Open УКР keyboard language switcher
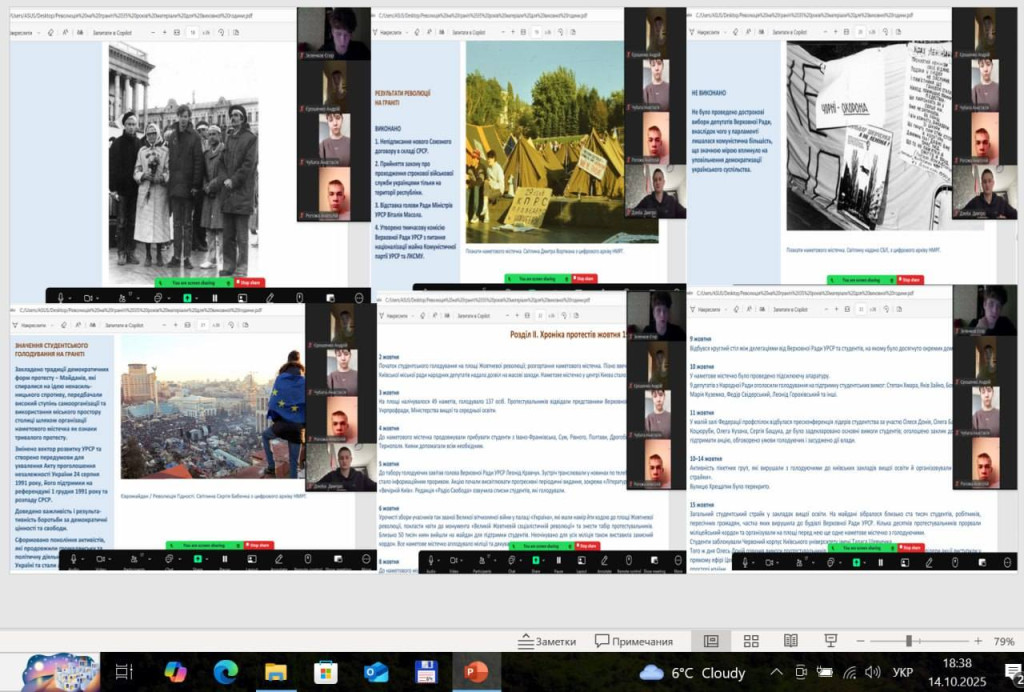 tap(901, 672)
